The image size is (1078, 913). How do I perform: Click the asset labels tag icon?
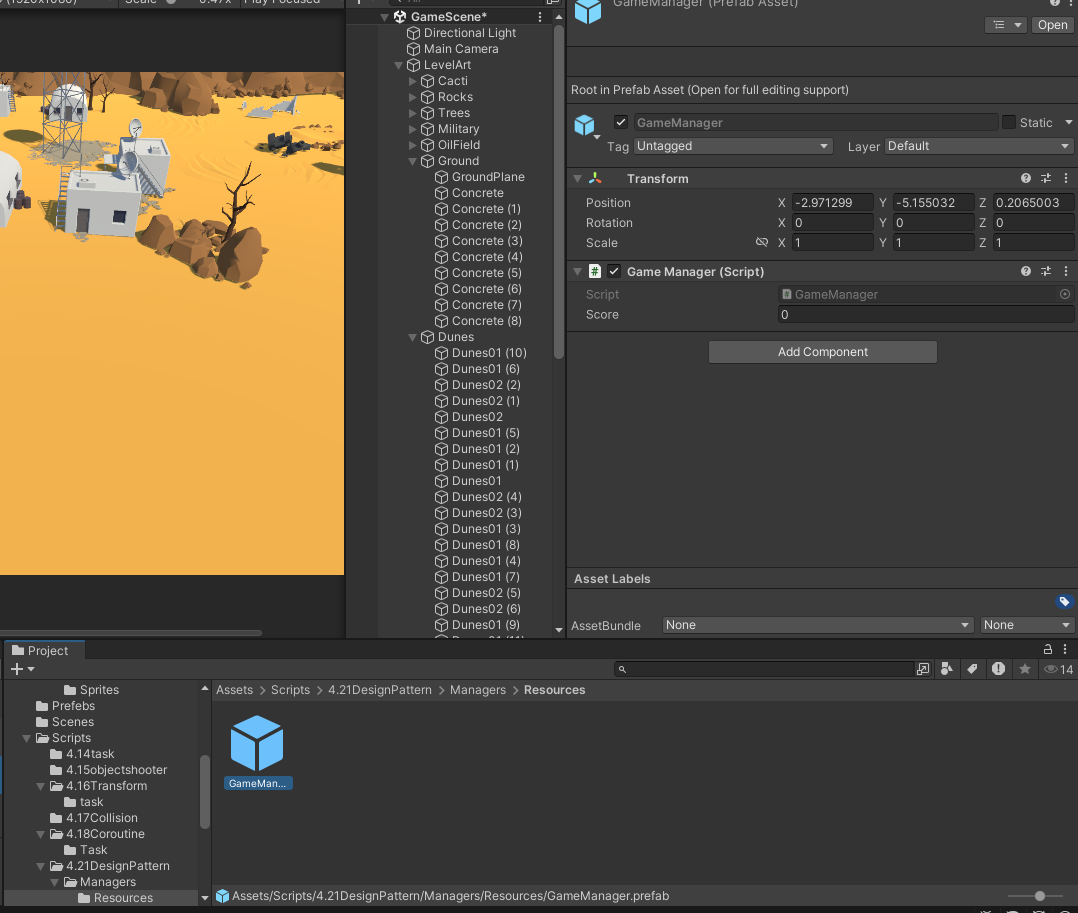point(1064,602)
